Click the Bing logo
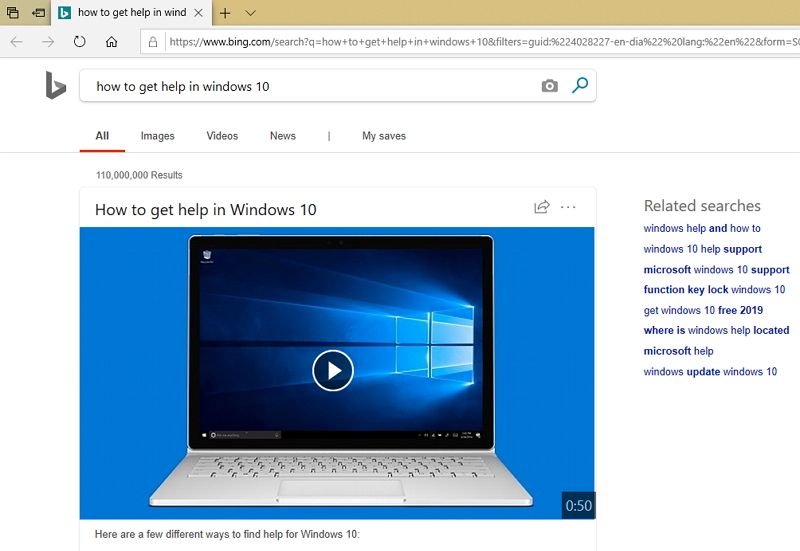 56,85
